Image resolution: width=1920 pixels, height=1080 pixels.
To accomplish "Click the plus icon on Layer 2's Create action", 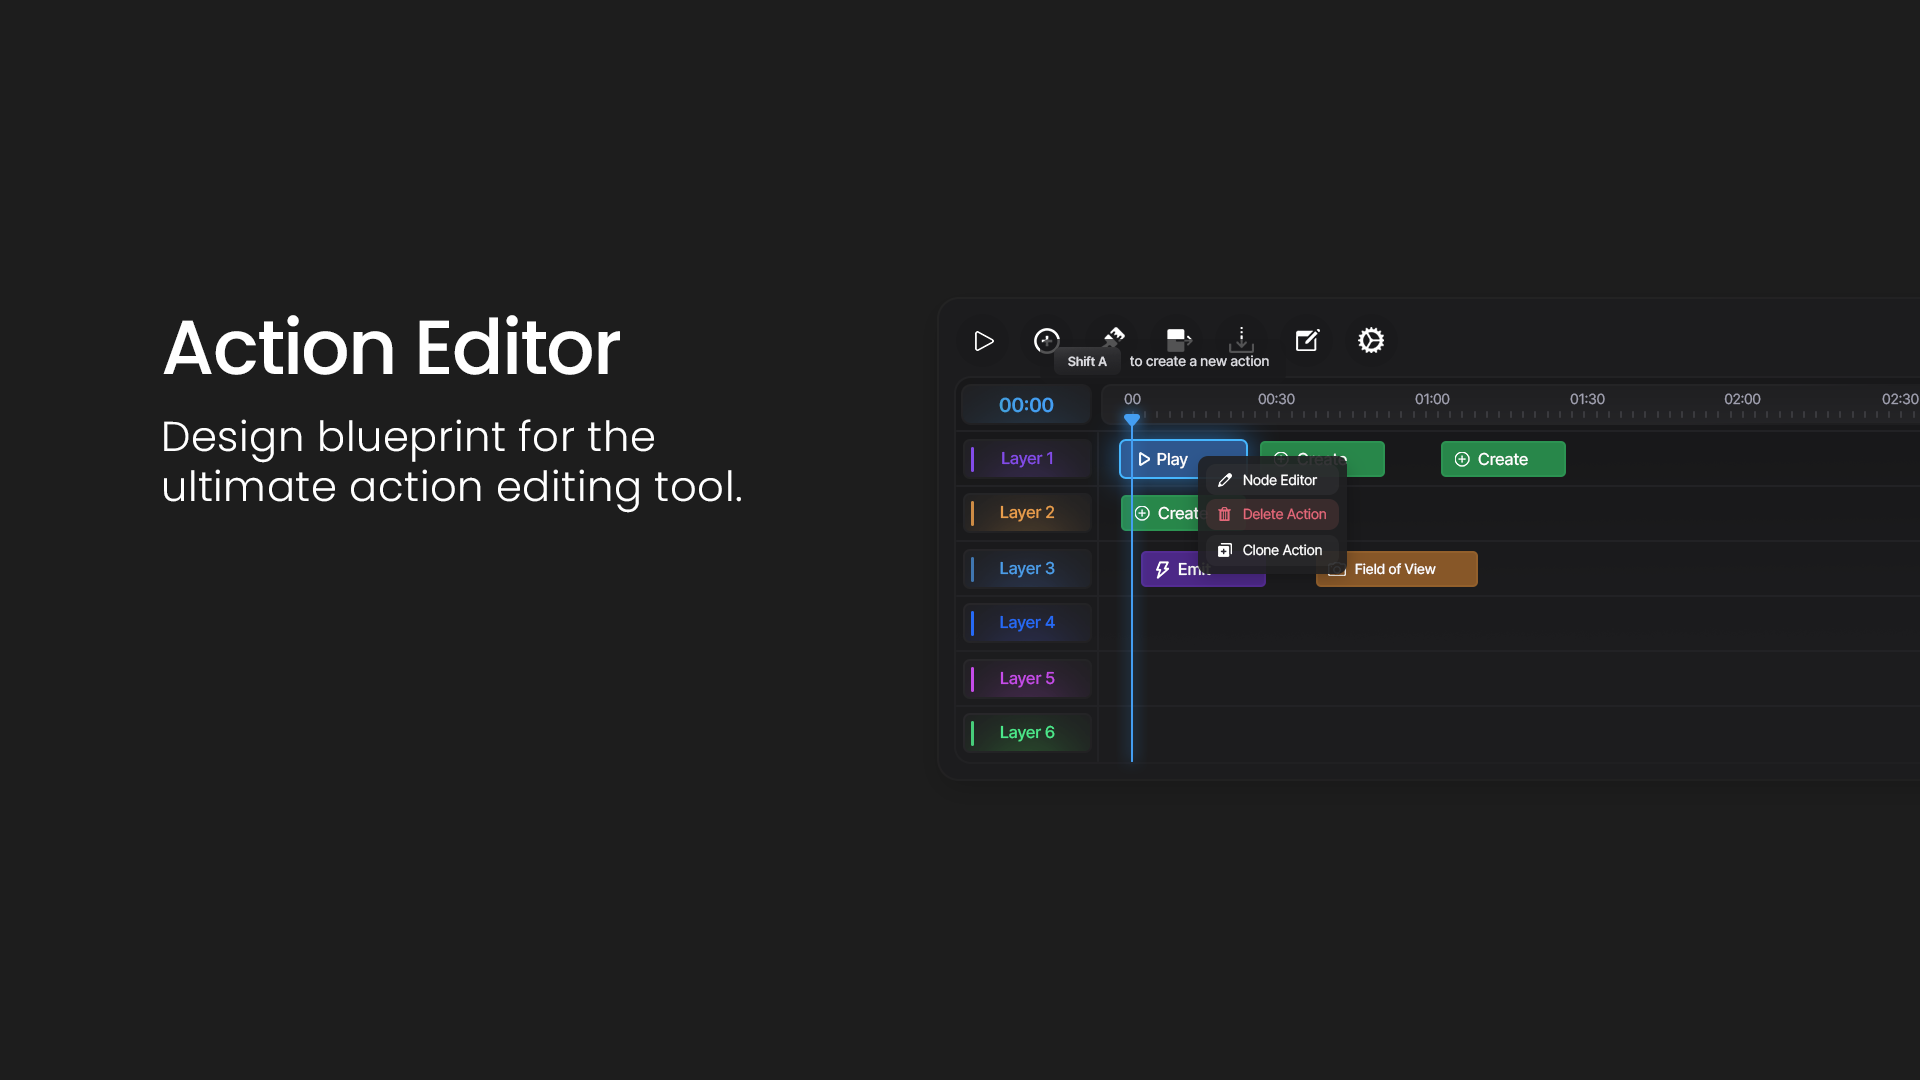I will 1143,513.
